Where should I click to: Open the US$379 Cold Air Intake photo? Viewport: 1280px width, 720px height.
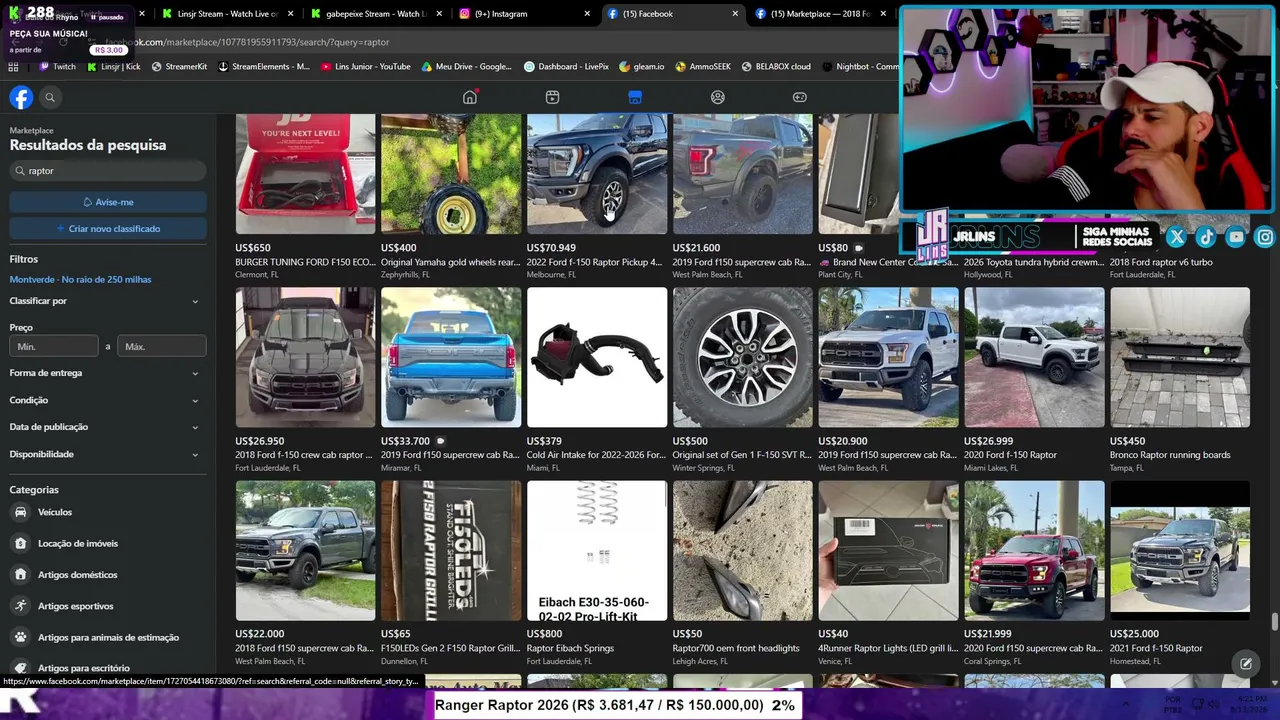pyautogui.click(x=597, y=357)
